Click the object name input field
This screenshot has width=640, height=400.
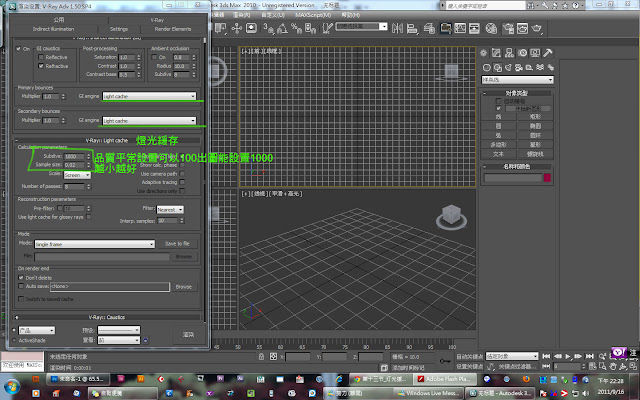click(x=513, y=178)
